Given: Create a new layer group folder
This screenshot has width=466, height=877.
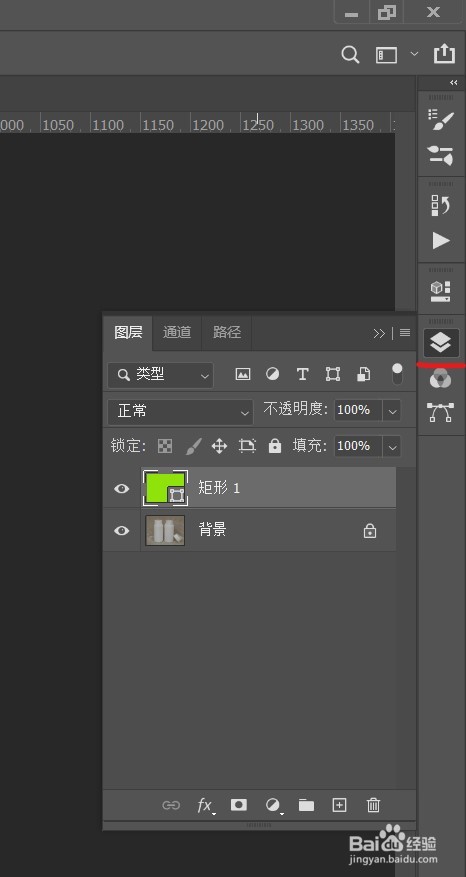Looking at the screenshot, I should 306,805.
